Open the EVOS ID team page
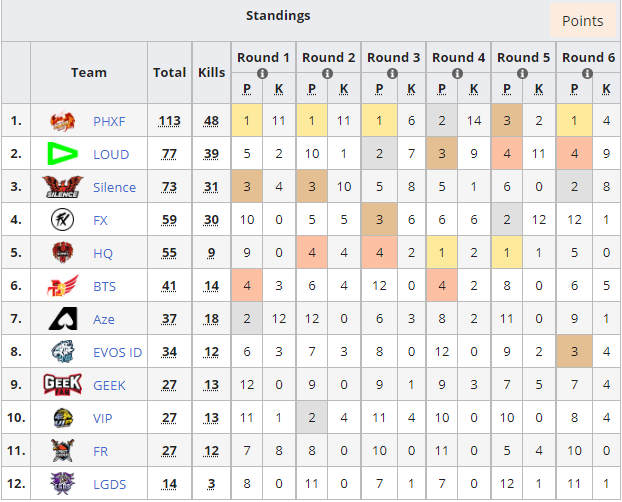Screen dimensions: 622x502 (117, 352)
